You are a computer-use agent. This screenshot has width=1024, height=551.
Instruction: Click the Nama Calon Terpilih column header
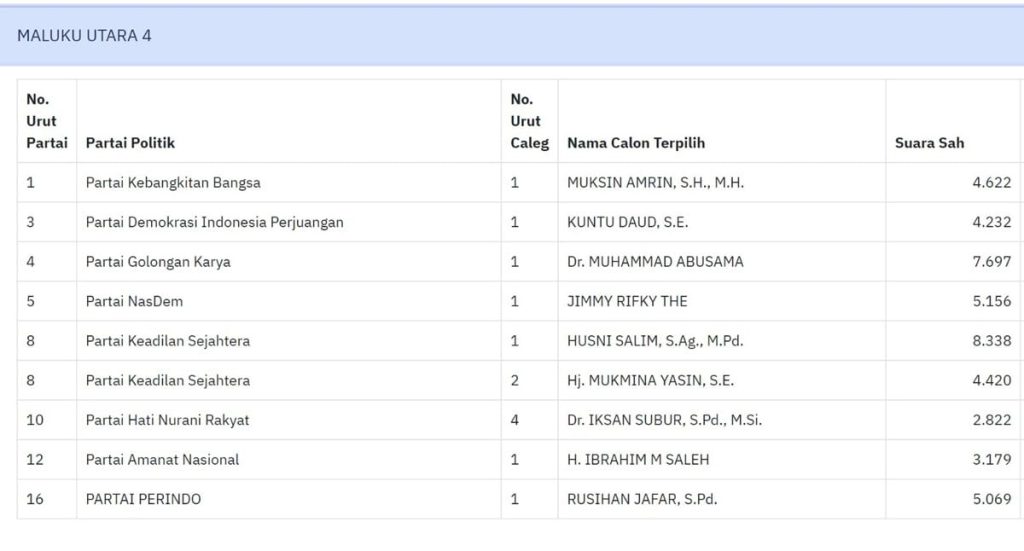click(635, 143)
